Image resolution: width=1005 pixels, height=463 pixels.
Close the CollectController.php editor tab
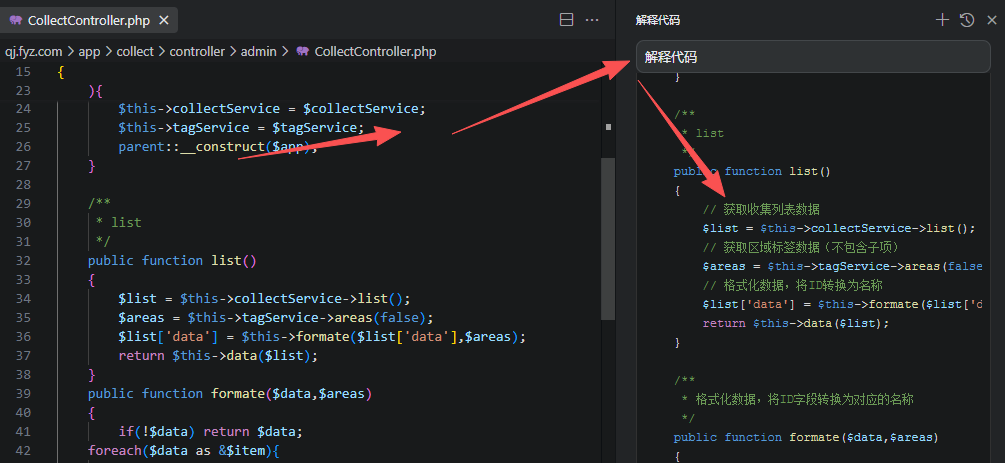(x=163, y=21)
